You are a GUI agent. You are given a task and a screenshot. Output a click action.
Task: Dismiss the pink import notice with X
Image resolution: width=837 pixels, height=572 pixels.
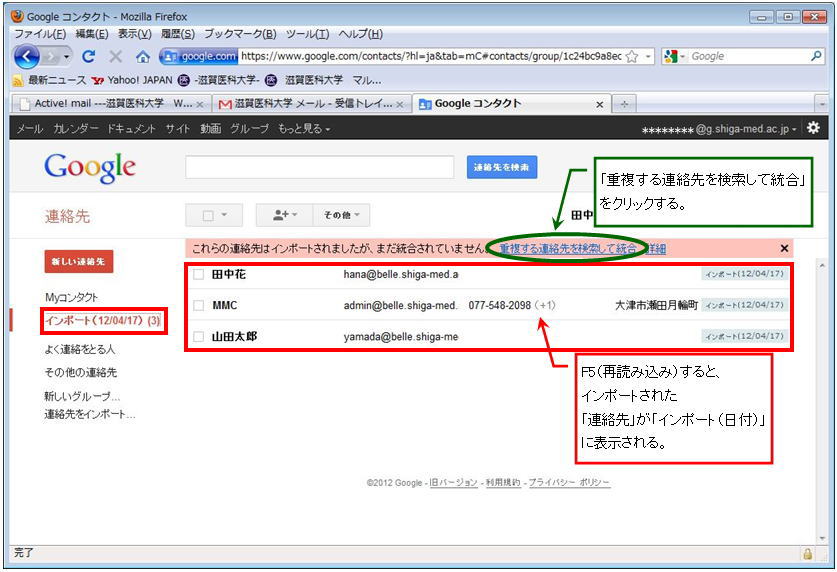coord(784,249)
